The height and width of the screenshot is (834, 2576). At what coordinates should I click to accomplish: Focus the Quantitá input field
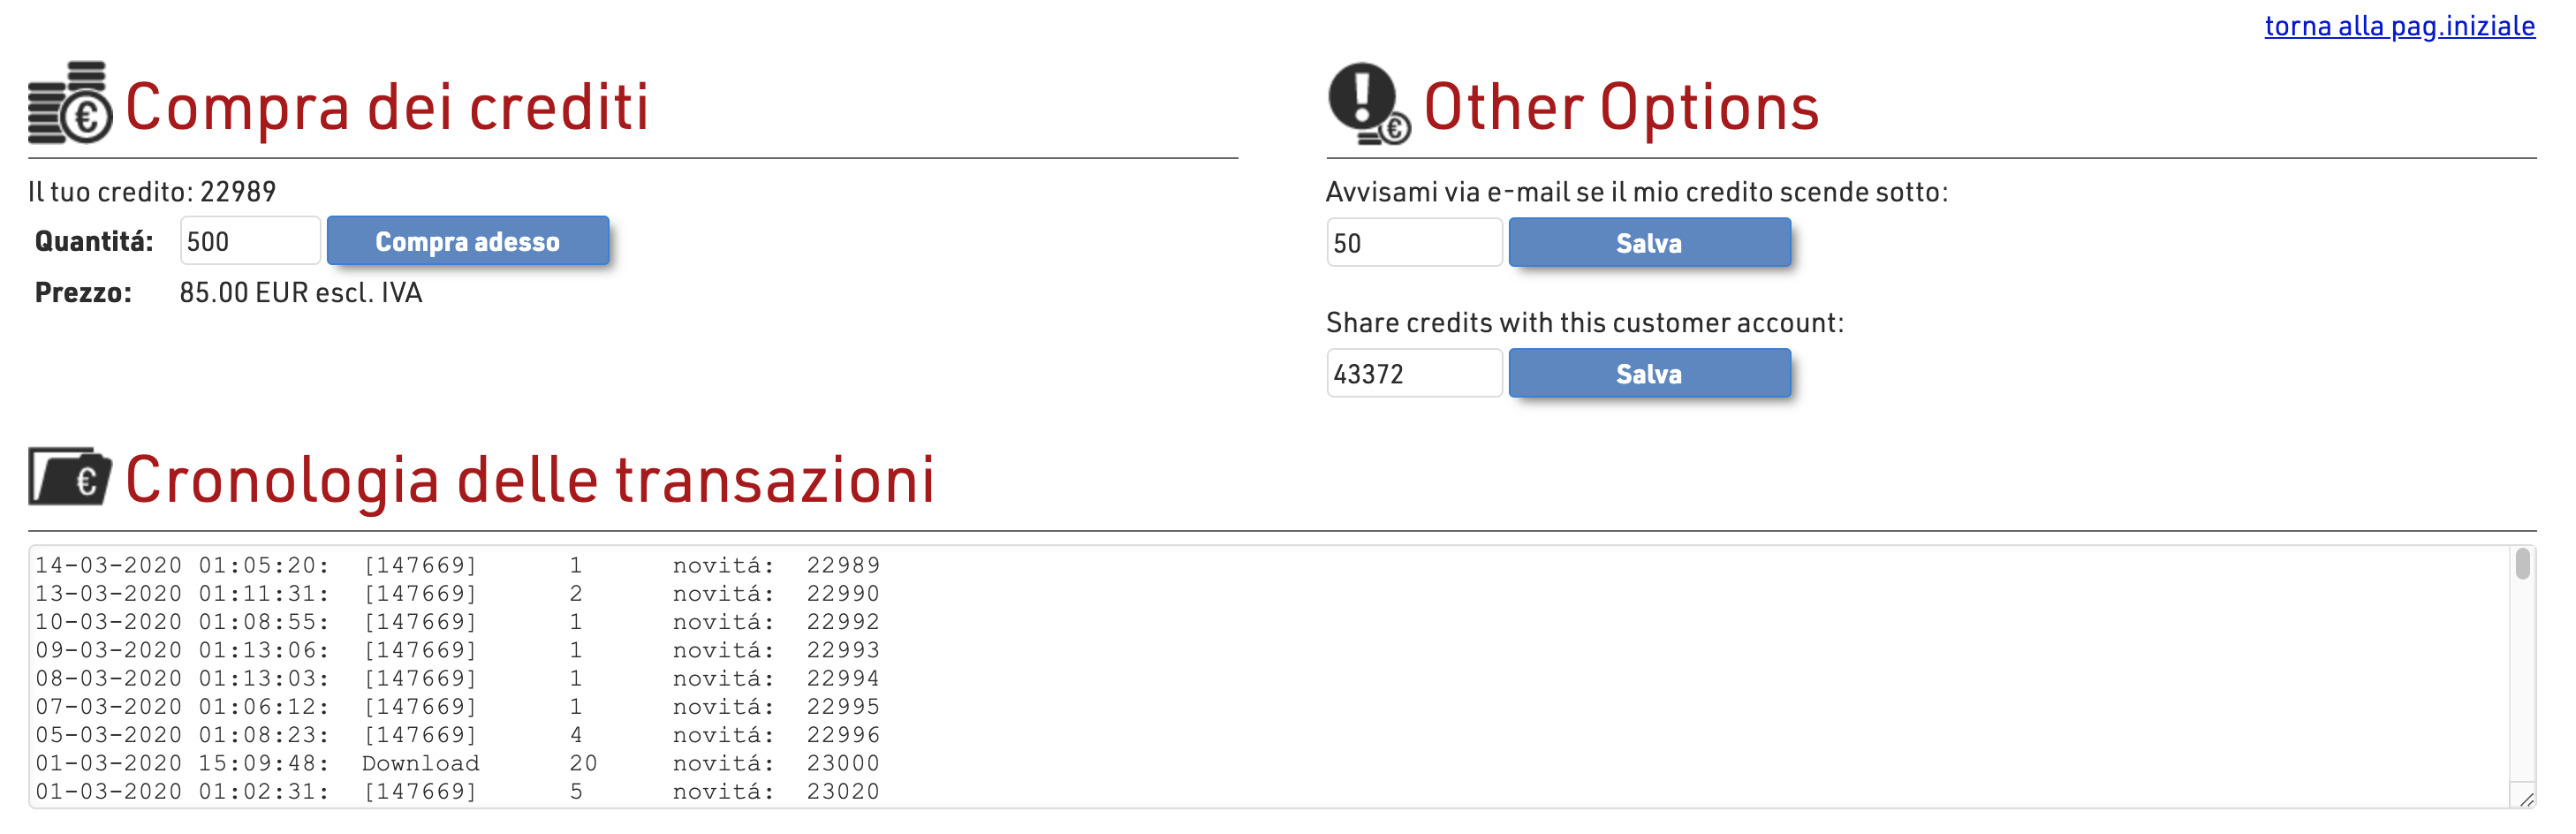[250, 241]
